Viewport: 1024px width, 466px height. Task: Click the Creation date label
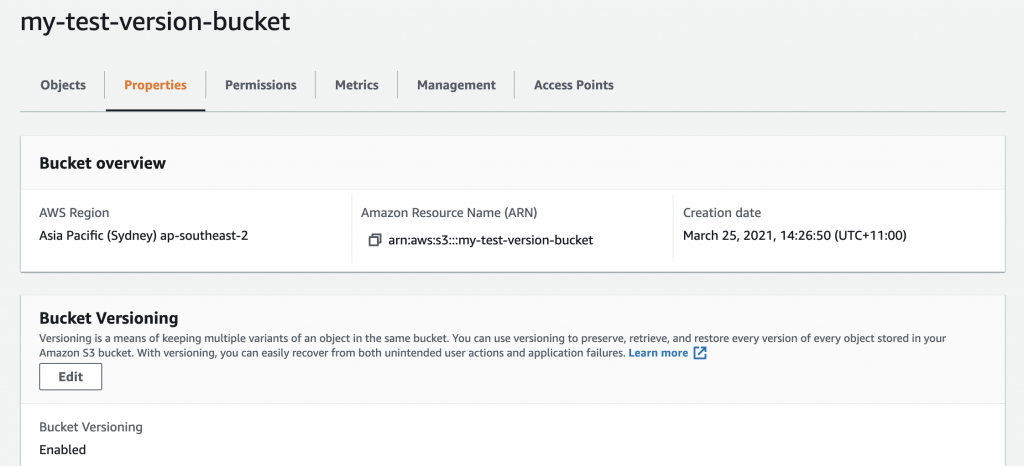[x=722, y=213]
